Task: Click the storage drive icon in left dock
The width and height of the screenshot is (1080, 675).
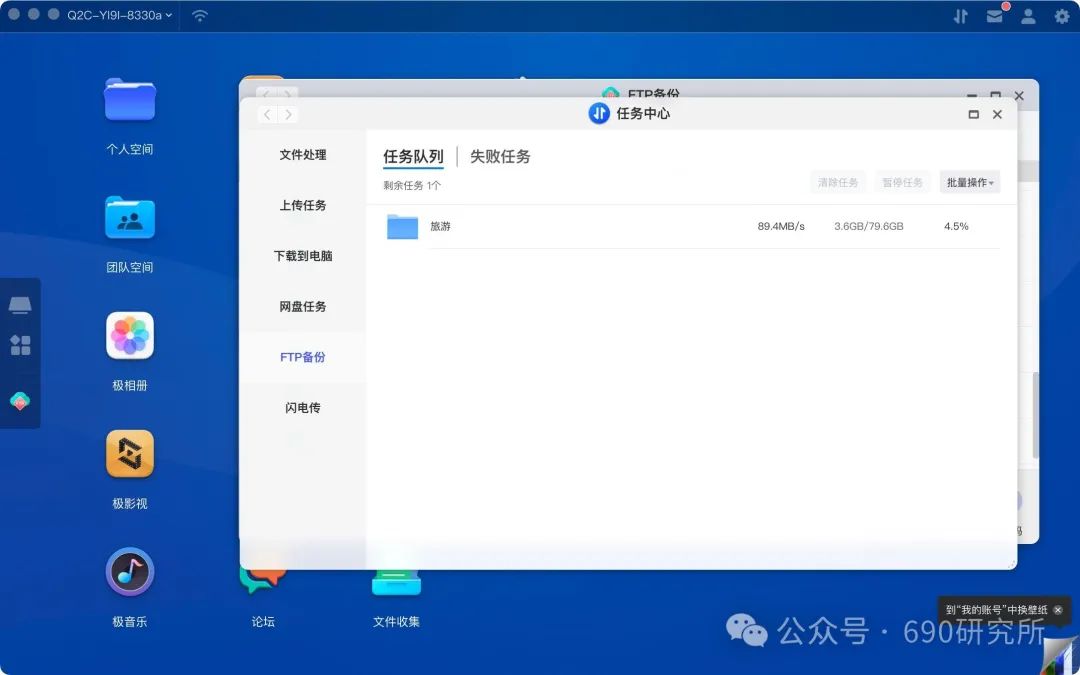Action: click(20, 304)
